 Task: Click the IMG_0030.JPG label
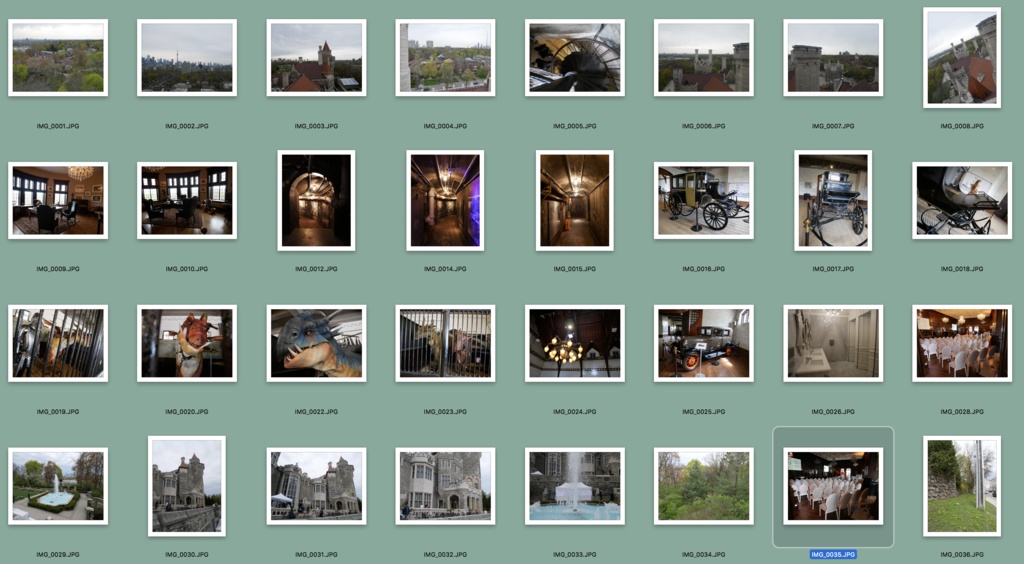click(x=187, y=555)
